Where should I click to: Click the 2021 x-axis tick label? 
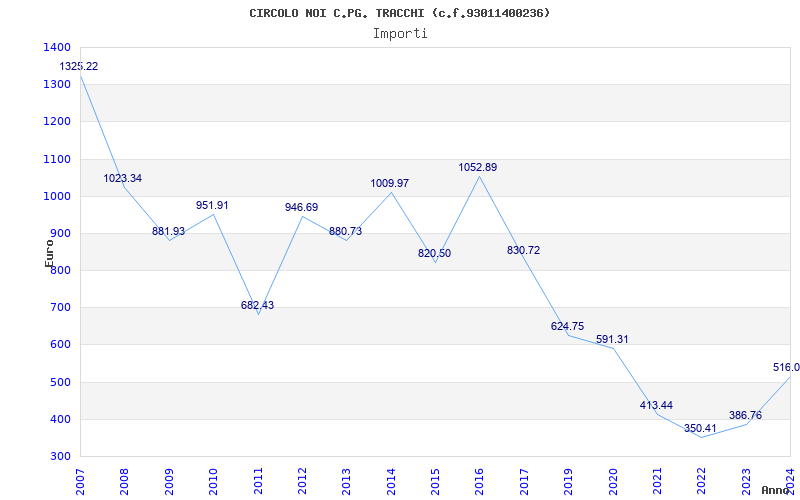point(657,482)
